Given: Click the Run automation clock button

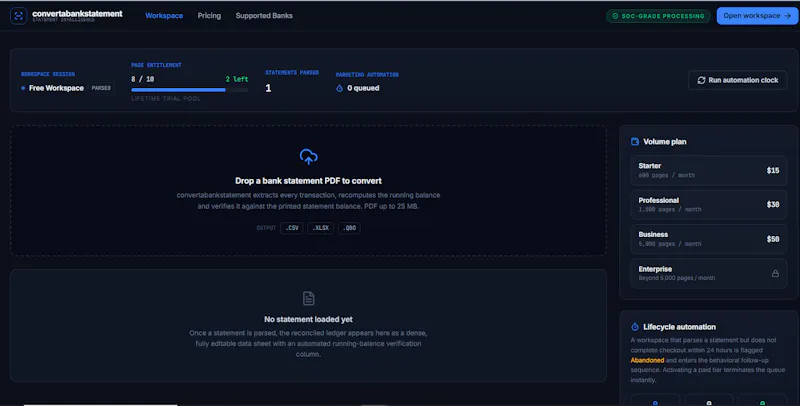Looking at the screenshot, I should pyautogui.click(x=737, y=80).
